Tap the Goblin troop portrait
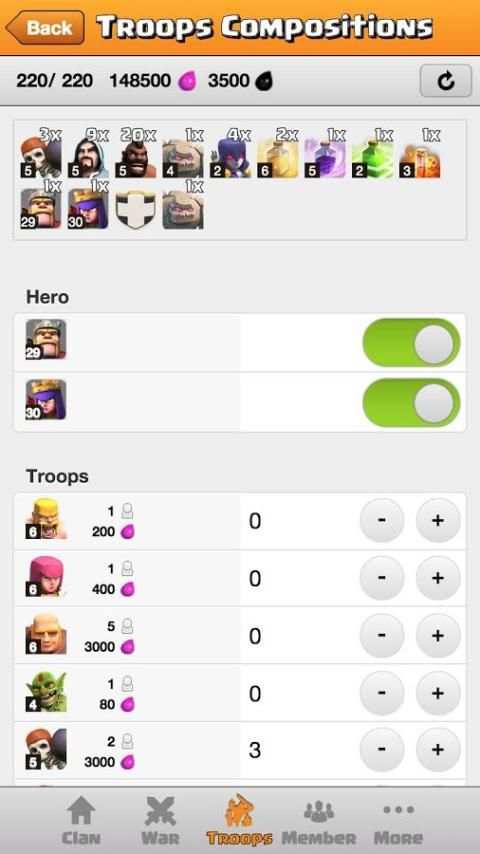The height and width of the screenshot is (854, 480). [x=46, y=692]
